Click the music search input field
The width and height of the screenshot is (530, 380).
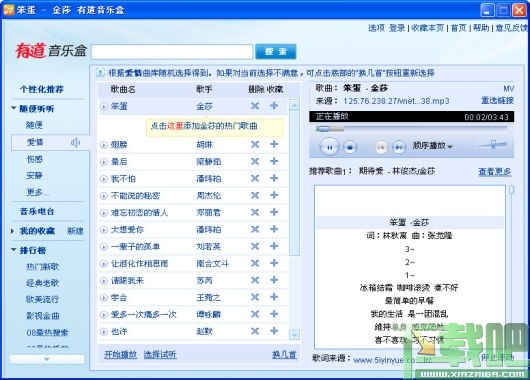172,52
